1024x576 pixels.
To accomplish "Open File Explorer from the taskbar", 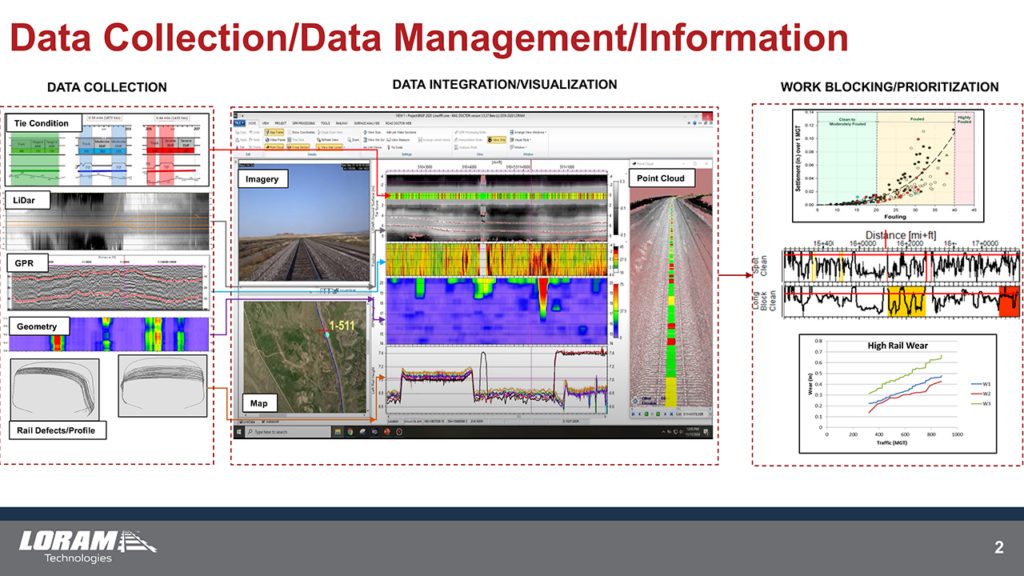I will (338, 432).
